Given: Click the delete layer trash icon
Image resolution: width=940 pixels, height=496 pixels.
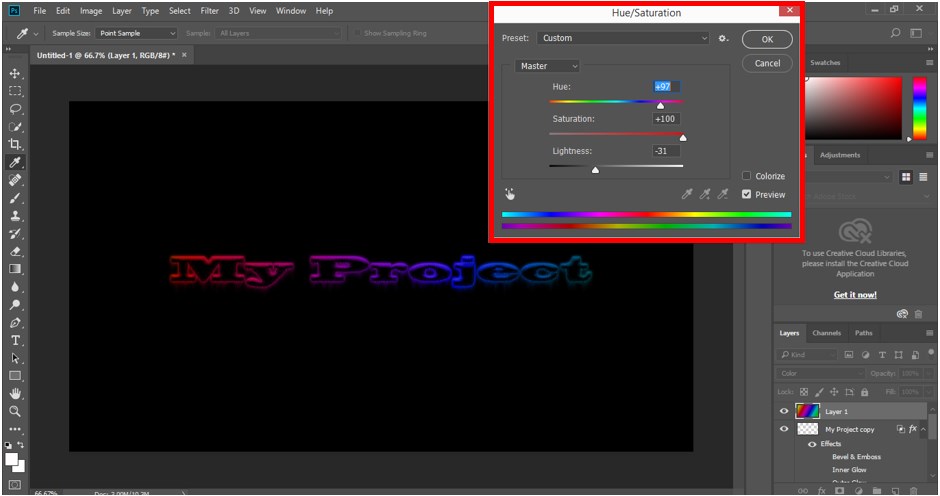Looking at the screenshot, I should [914, 491].
